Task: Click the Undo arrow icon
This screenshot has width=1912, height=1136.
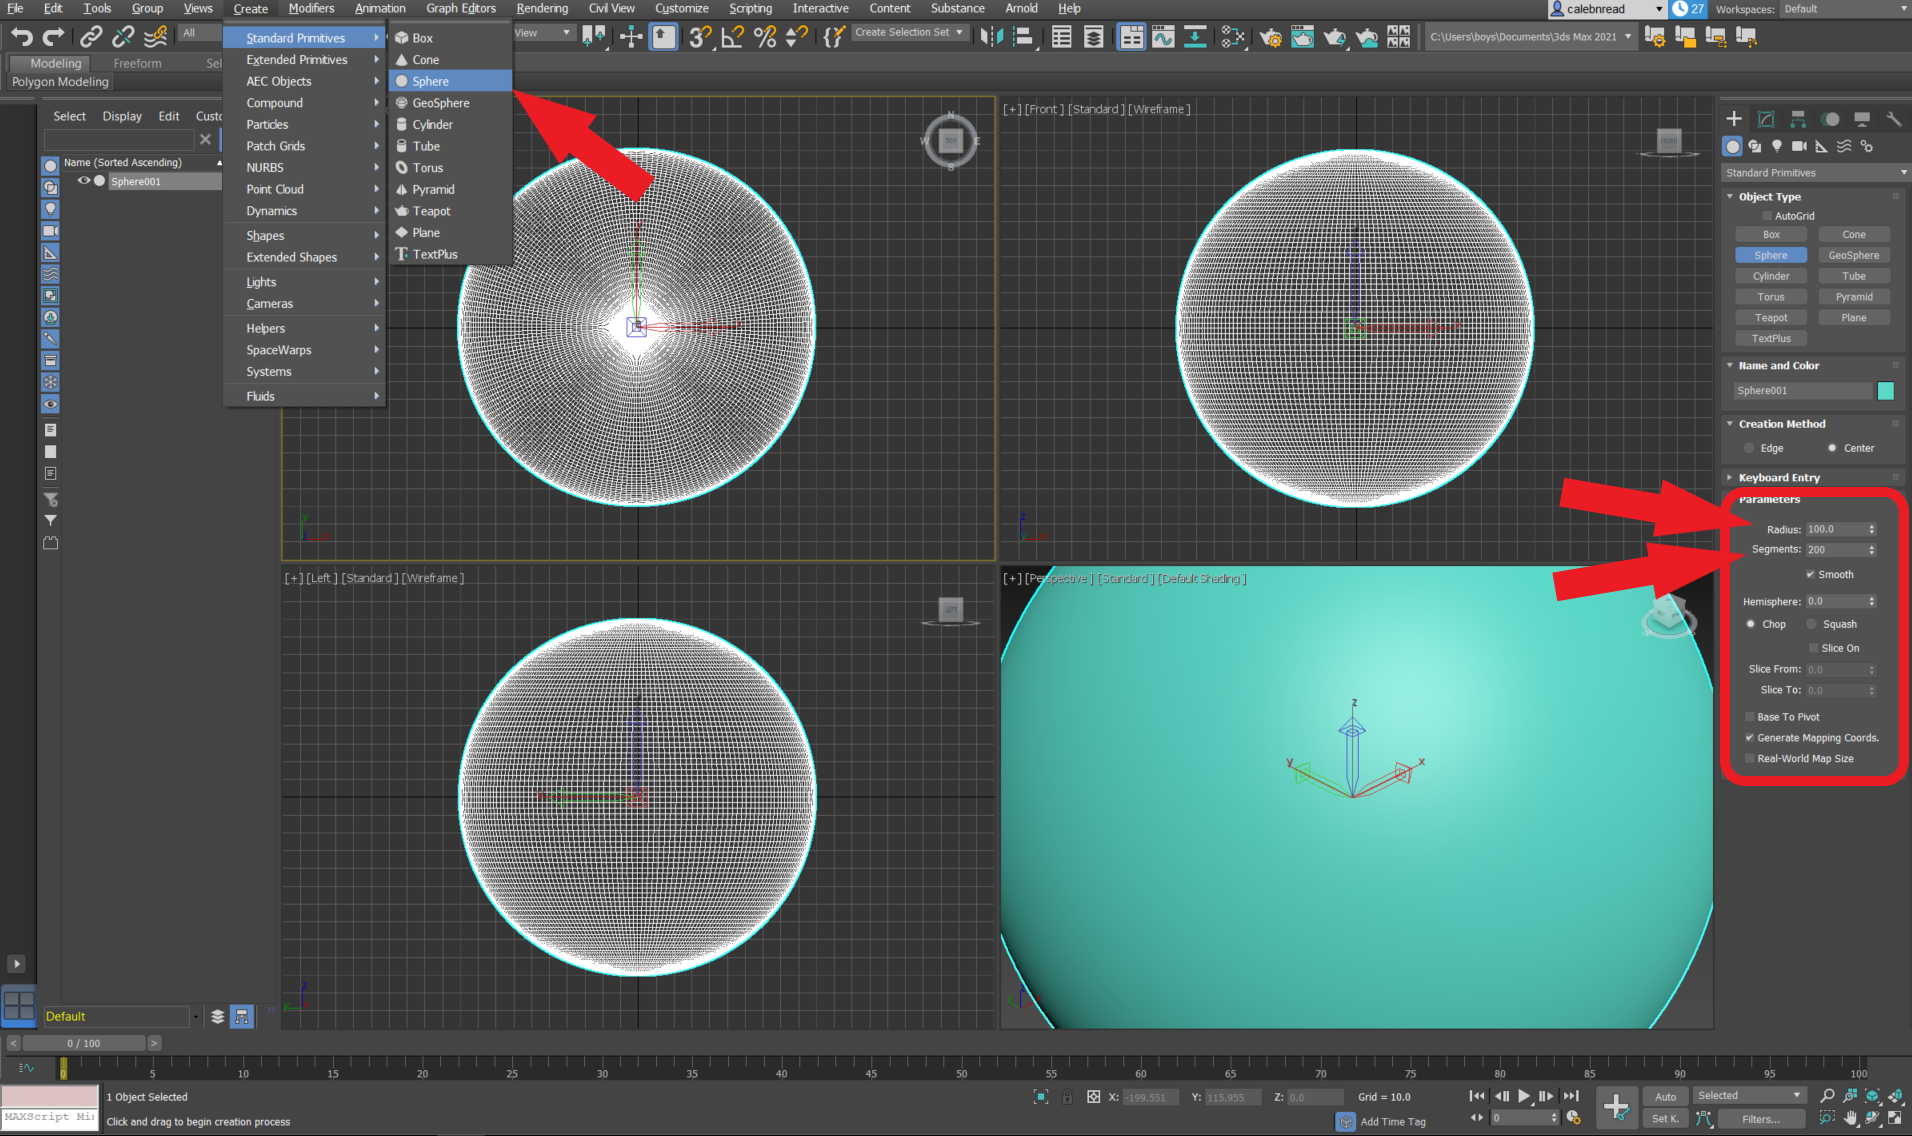Action: coord(21,37)
